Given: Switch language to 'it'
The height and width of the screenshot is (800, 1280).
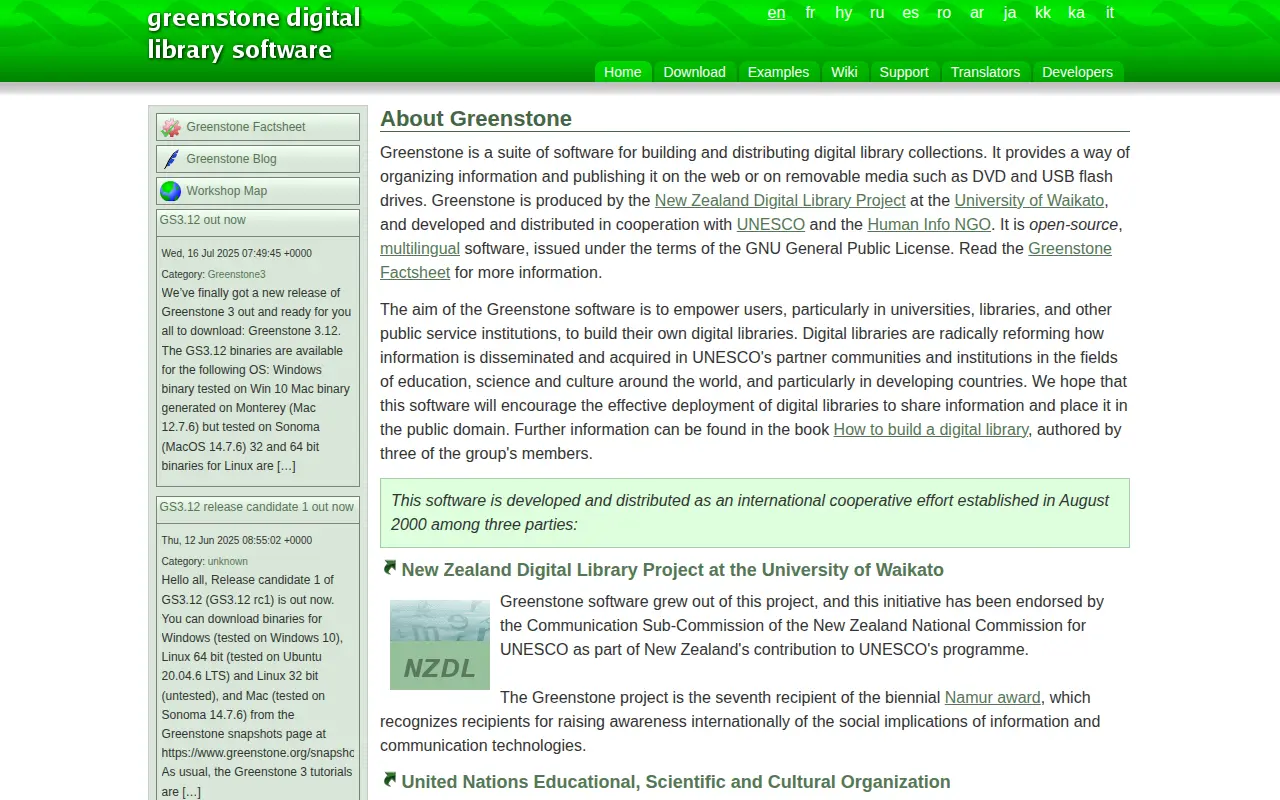Looking at the screenshot, I should tap(1110, 13).
